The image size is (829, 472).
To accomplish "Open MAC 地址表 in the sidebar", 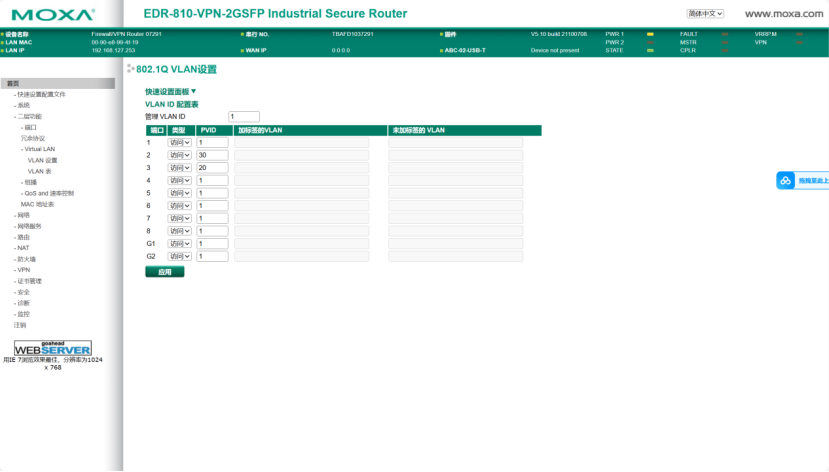I will pos(37,205).
